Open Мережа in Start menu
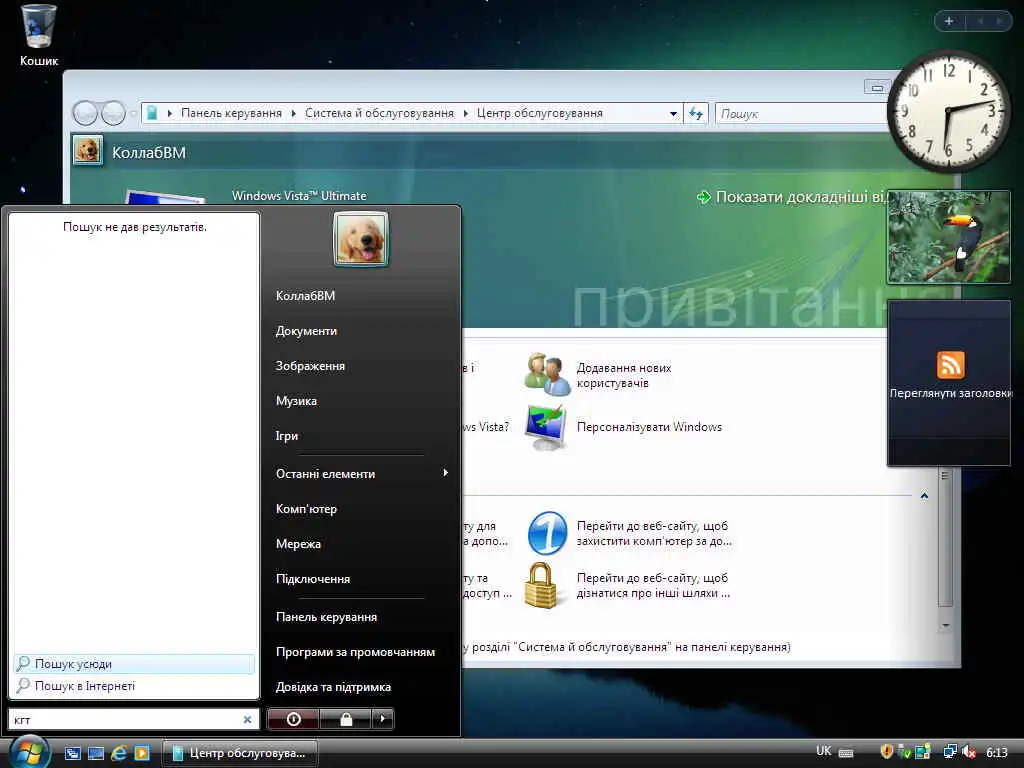 298,544
